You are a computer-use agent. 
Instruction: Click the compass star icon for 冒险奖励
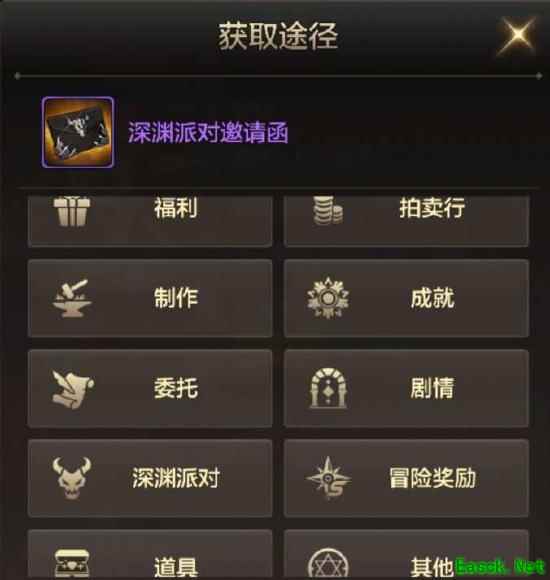click(328, 478)
